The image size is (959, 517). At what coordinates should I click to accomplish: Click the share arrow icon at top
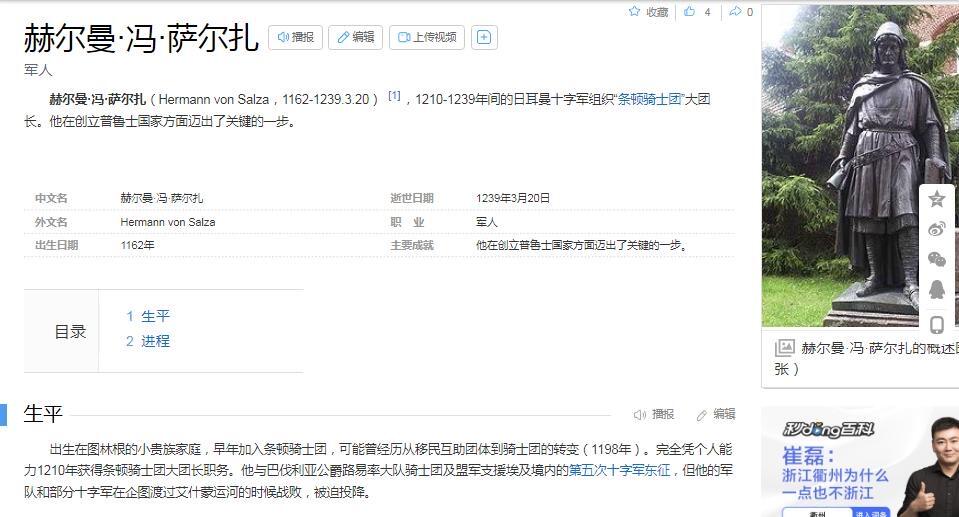[x=735, y=11]
